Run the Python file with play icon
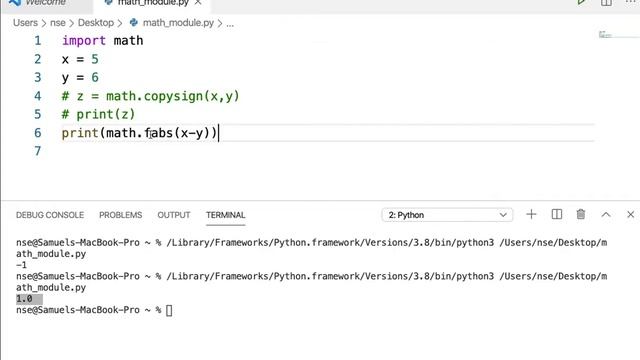This screenshot has height=360, width=640. [582, 2]
